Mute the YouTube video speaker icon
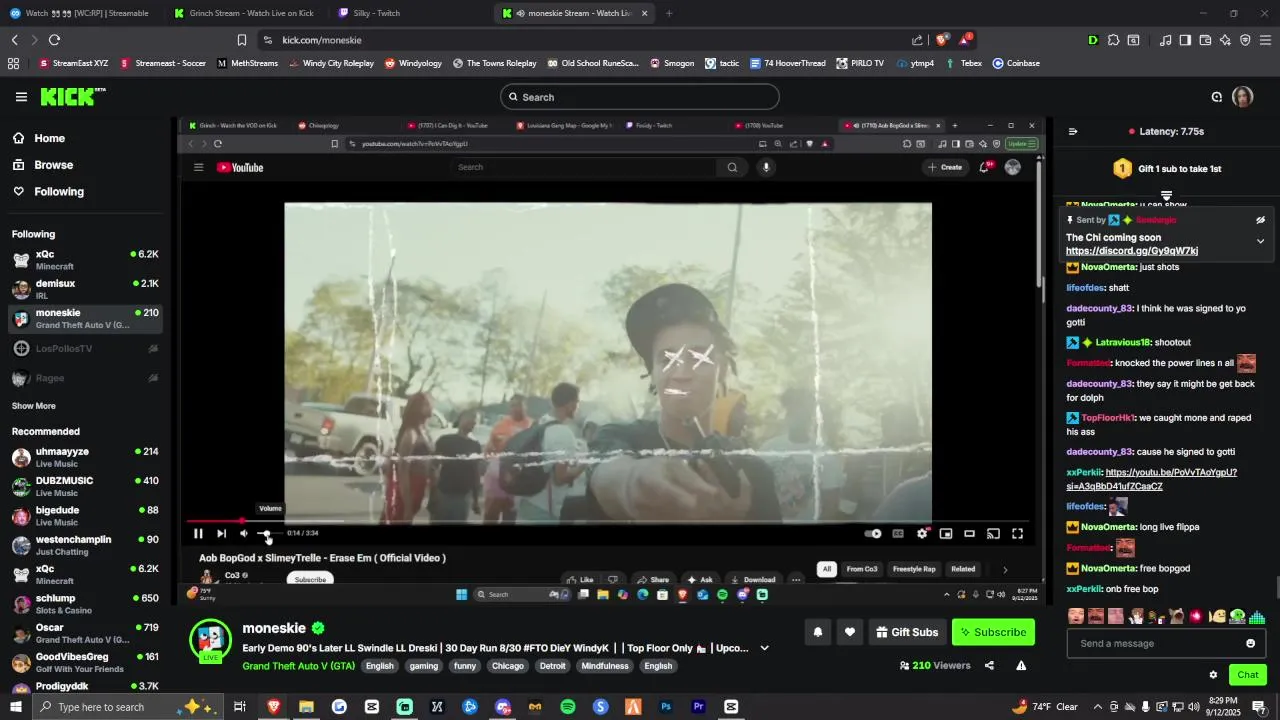Image resolution: width=1280 pixels, height=720 pixels. (243, 533)
